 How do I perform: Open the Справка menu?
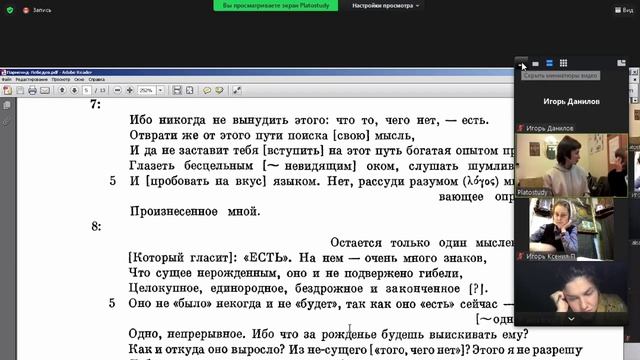[96, 80]
